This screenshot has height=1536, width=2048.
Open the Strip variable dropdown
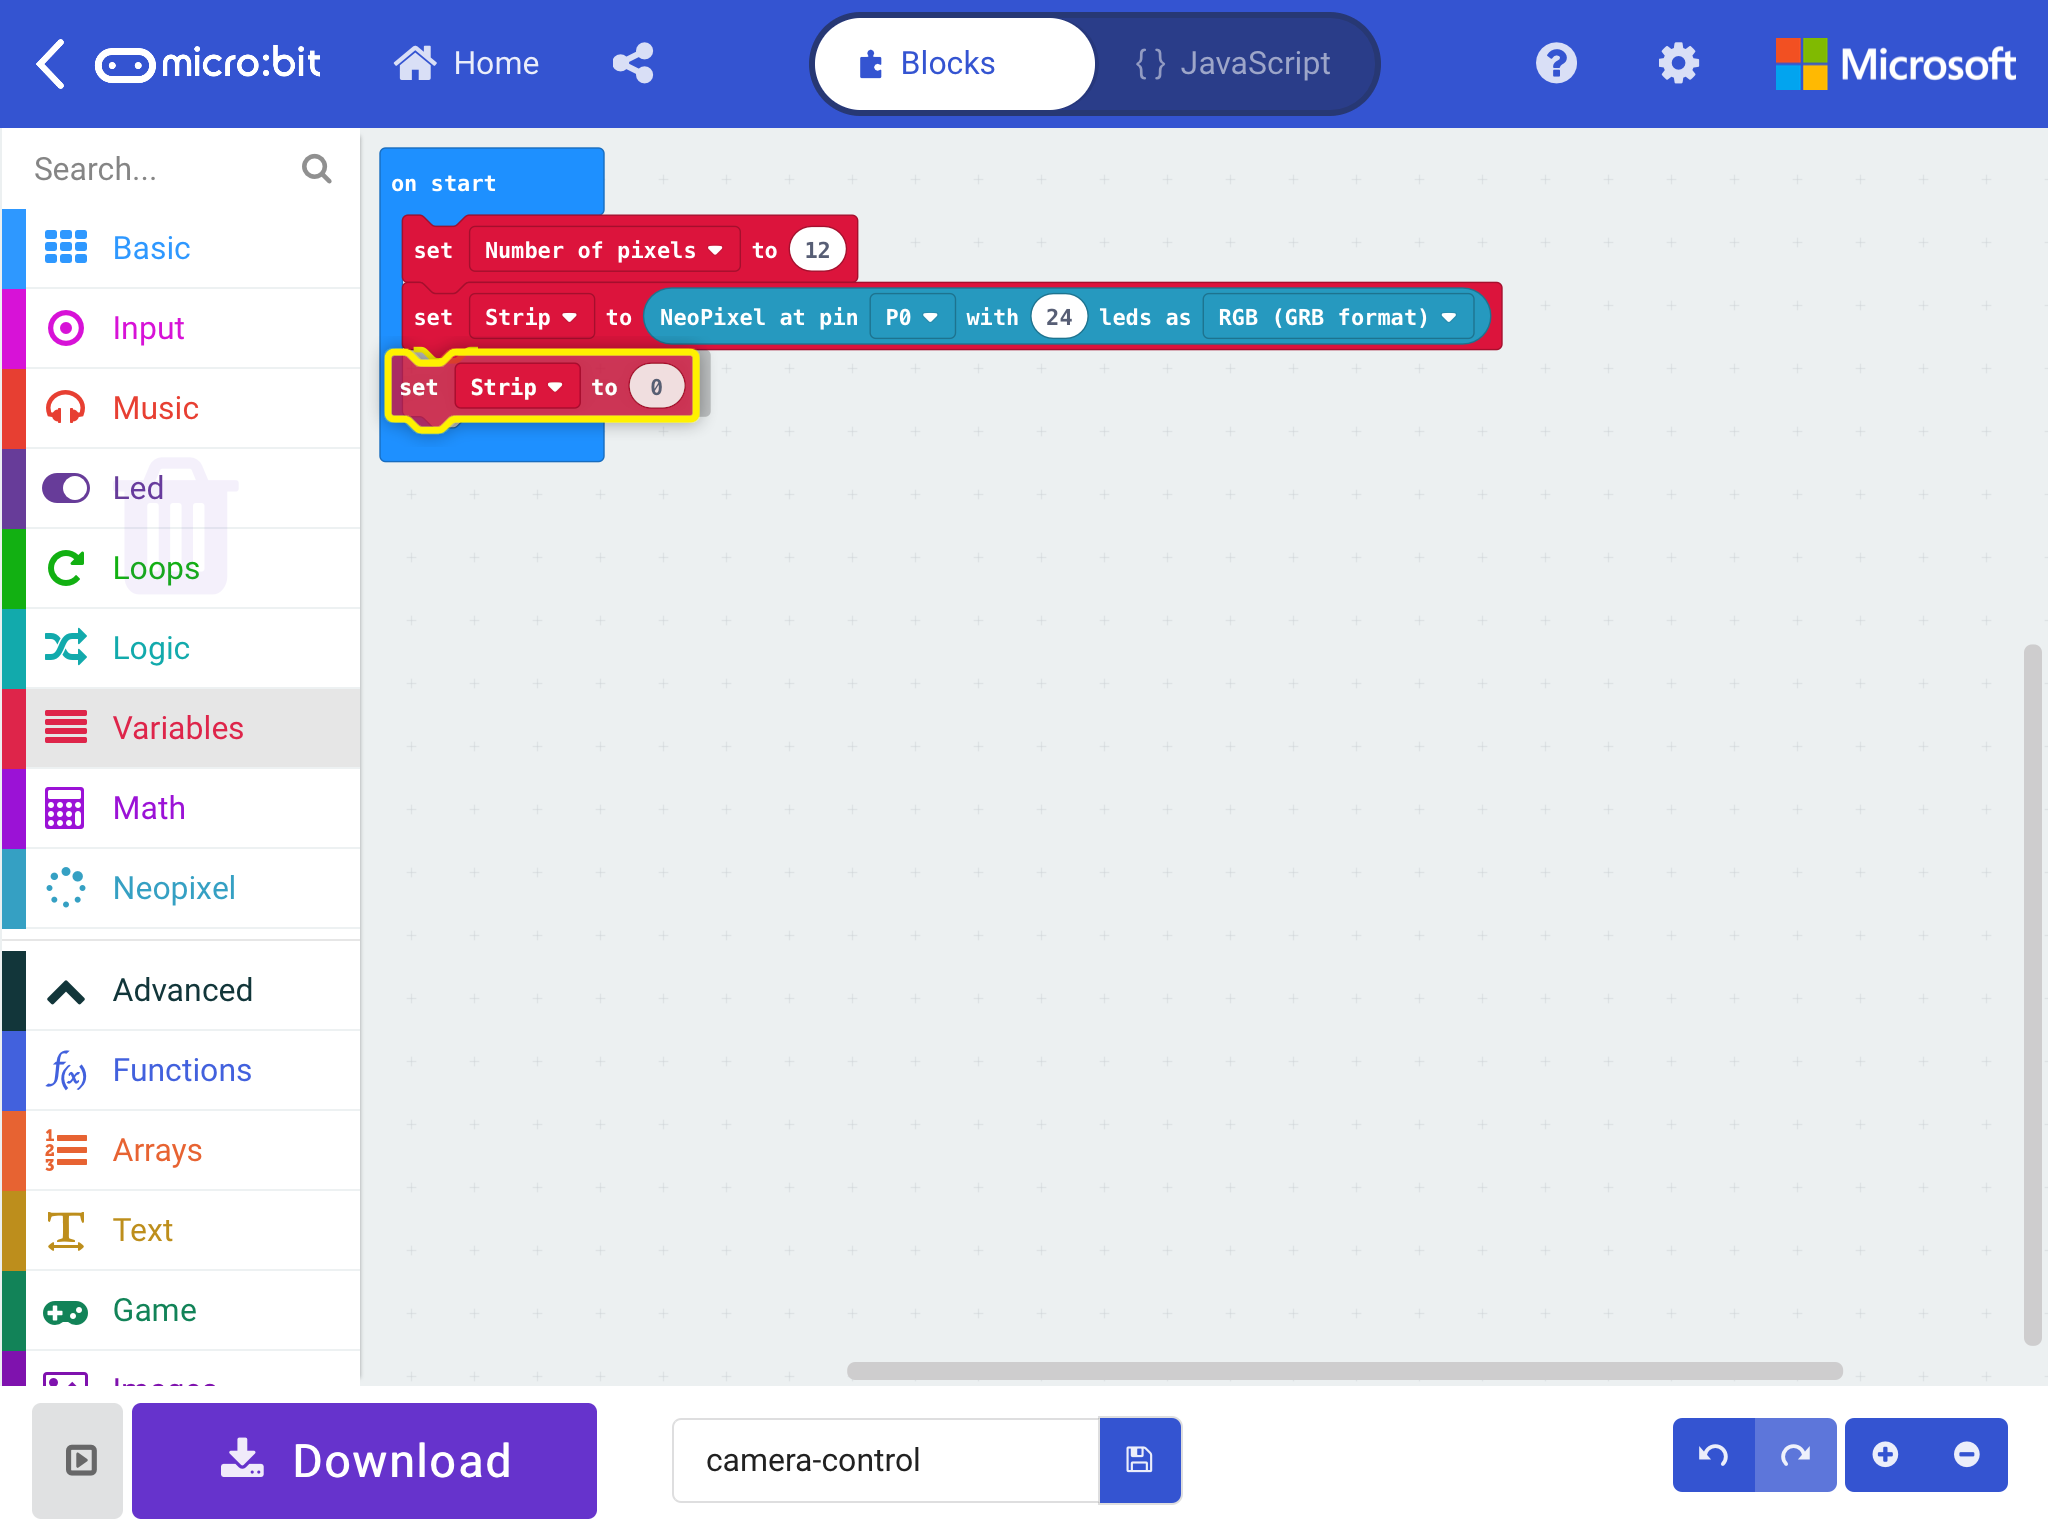click(531, 317)
